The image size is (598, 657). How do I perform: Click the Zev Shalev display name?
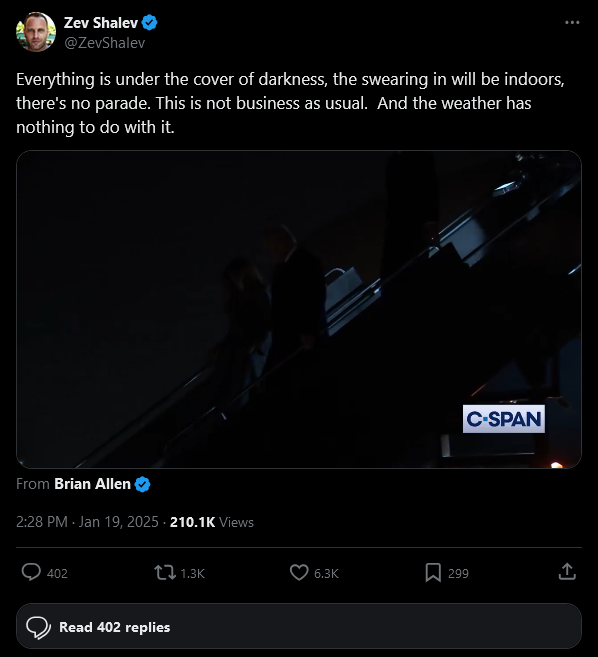[101, 23]
